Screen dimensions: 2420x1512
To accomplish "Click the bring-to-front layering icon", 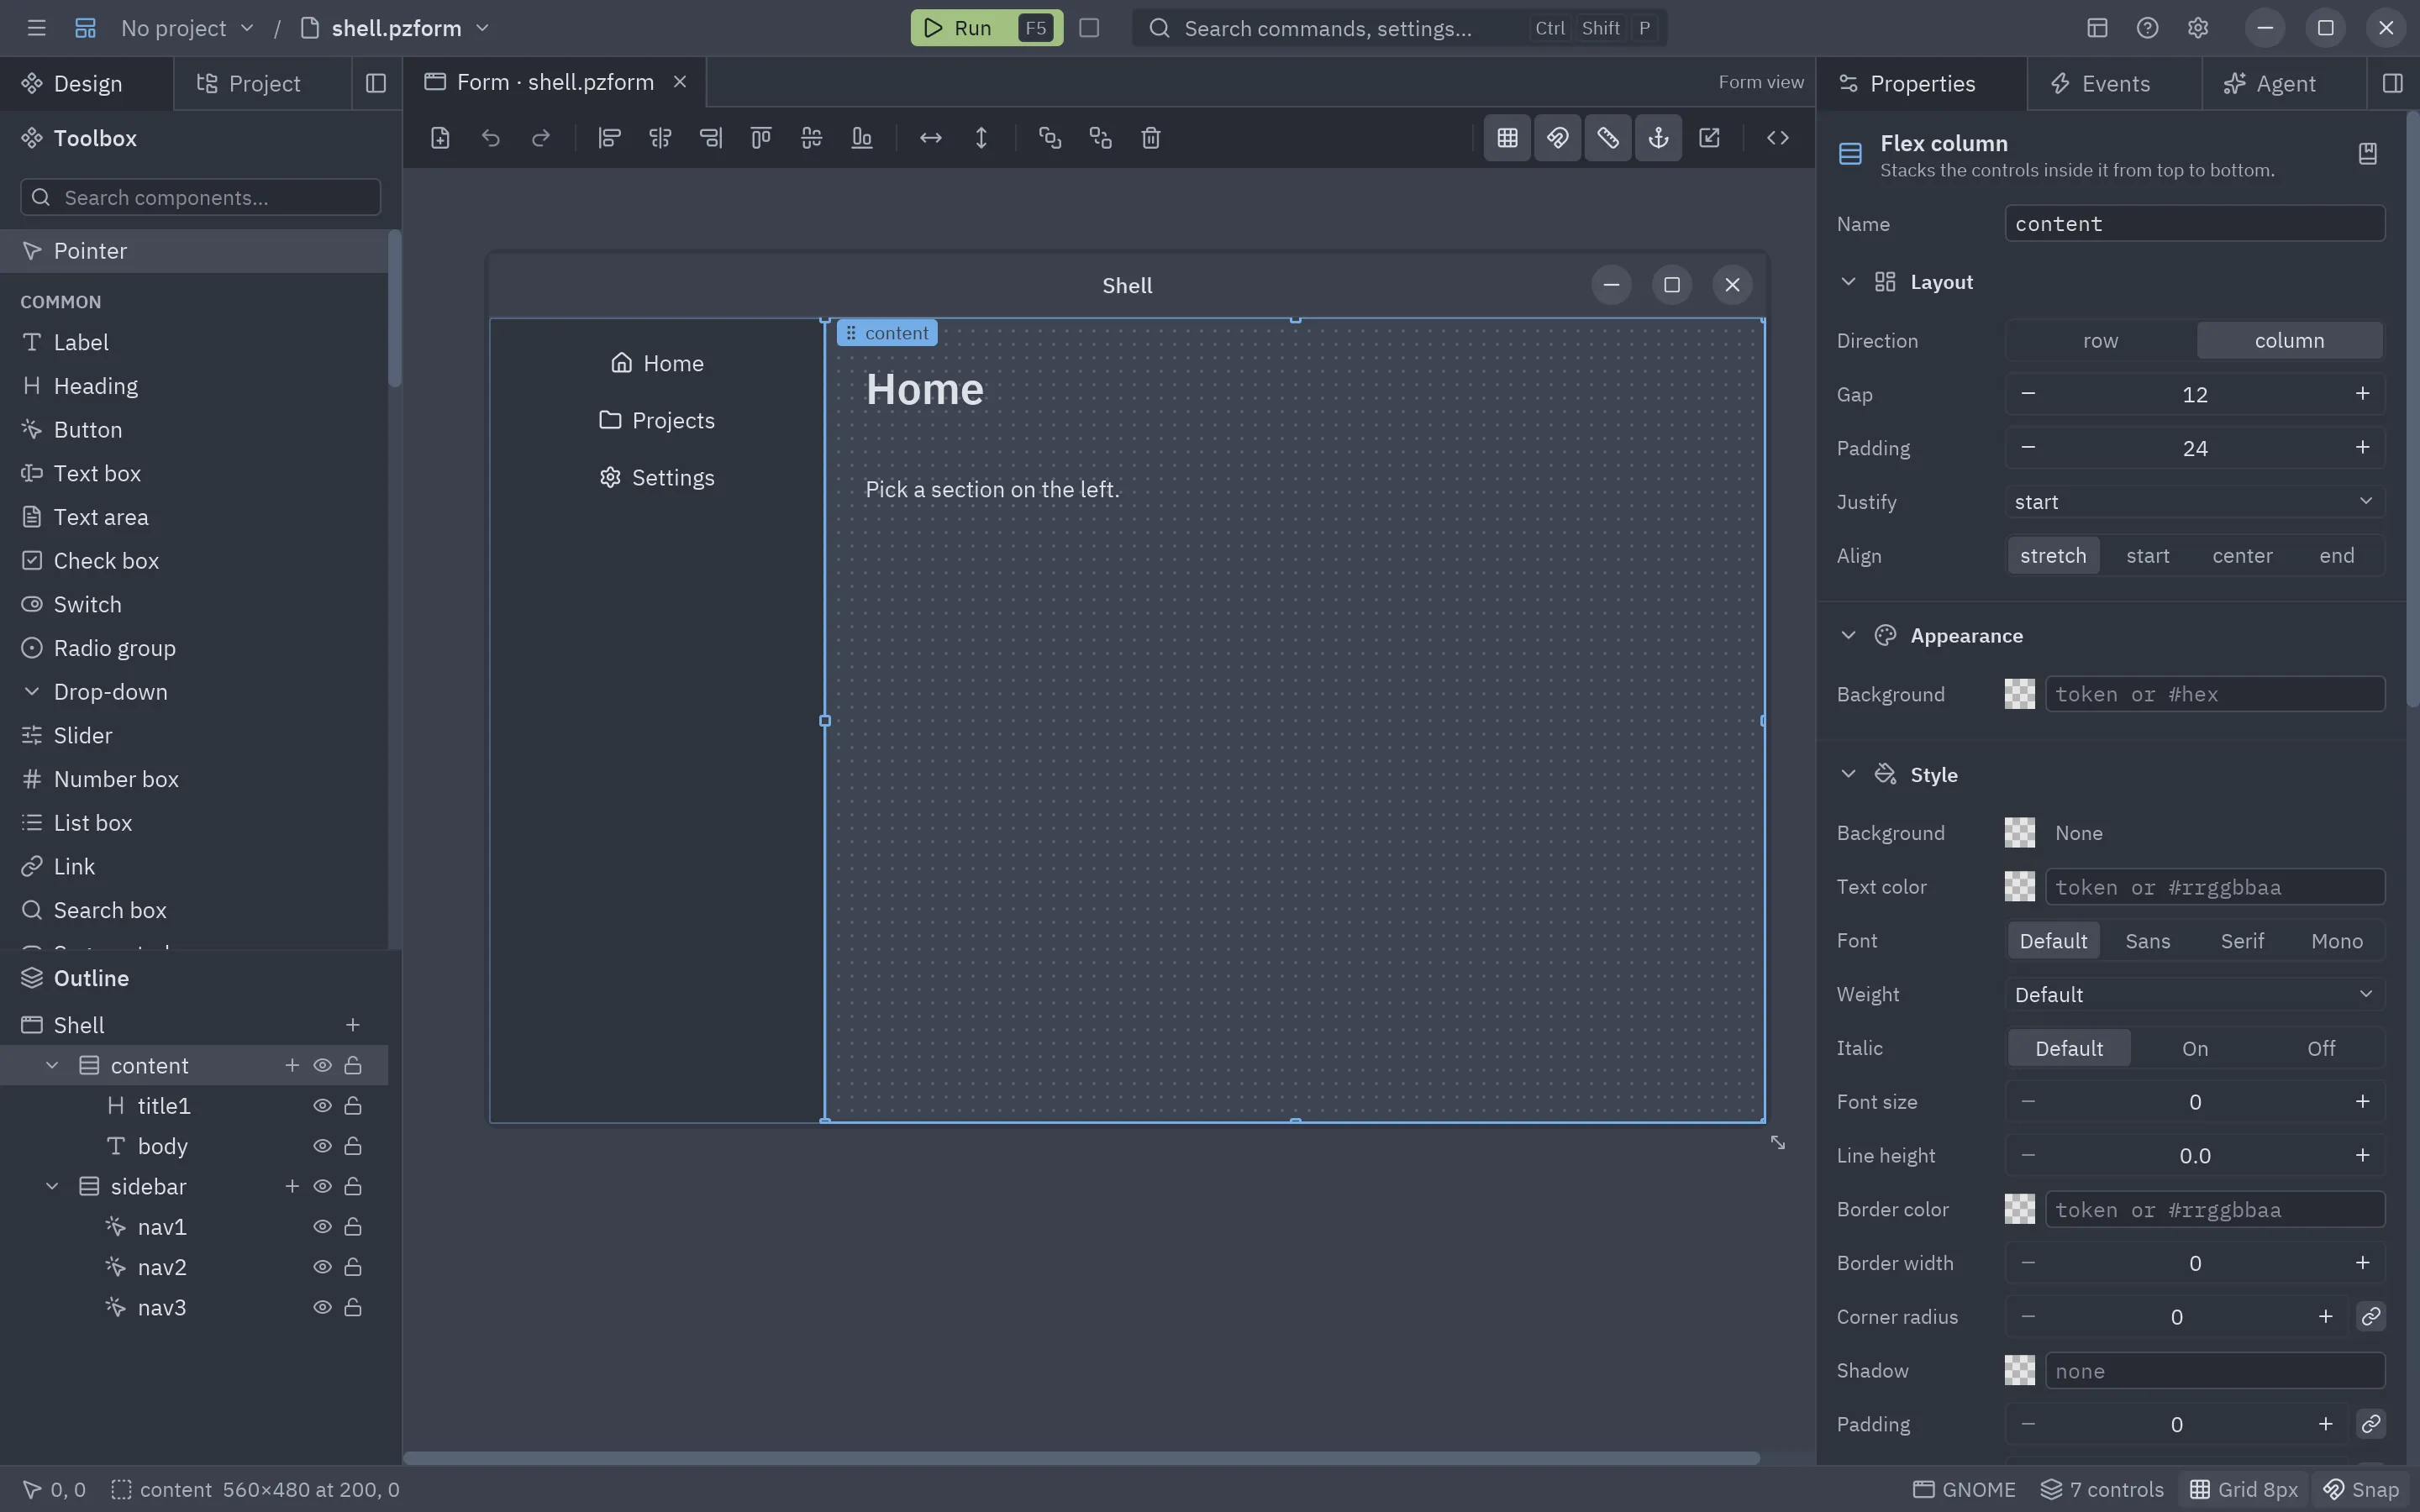I will (1050, 138).
